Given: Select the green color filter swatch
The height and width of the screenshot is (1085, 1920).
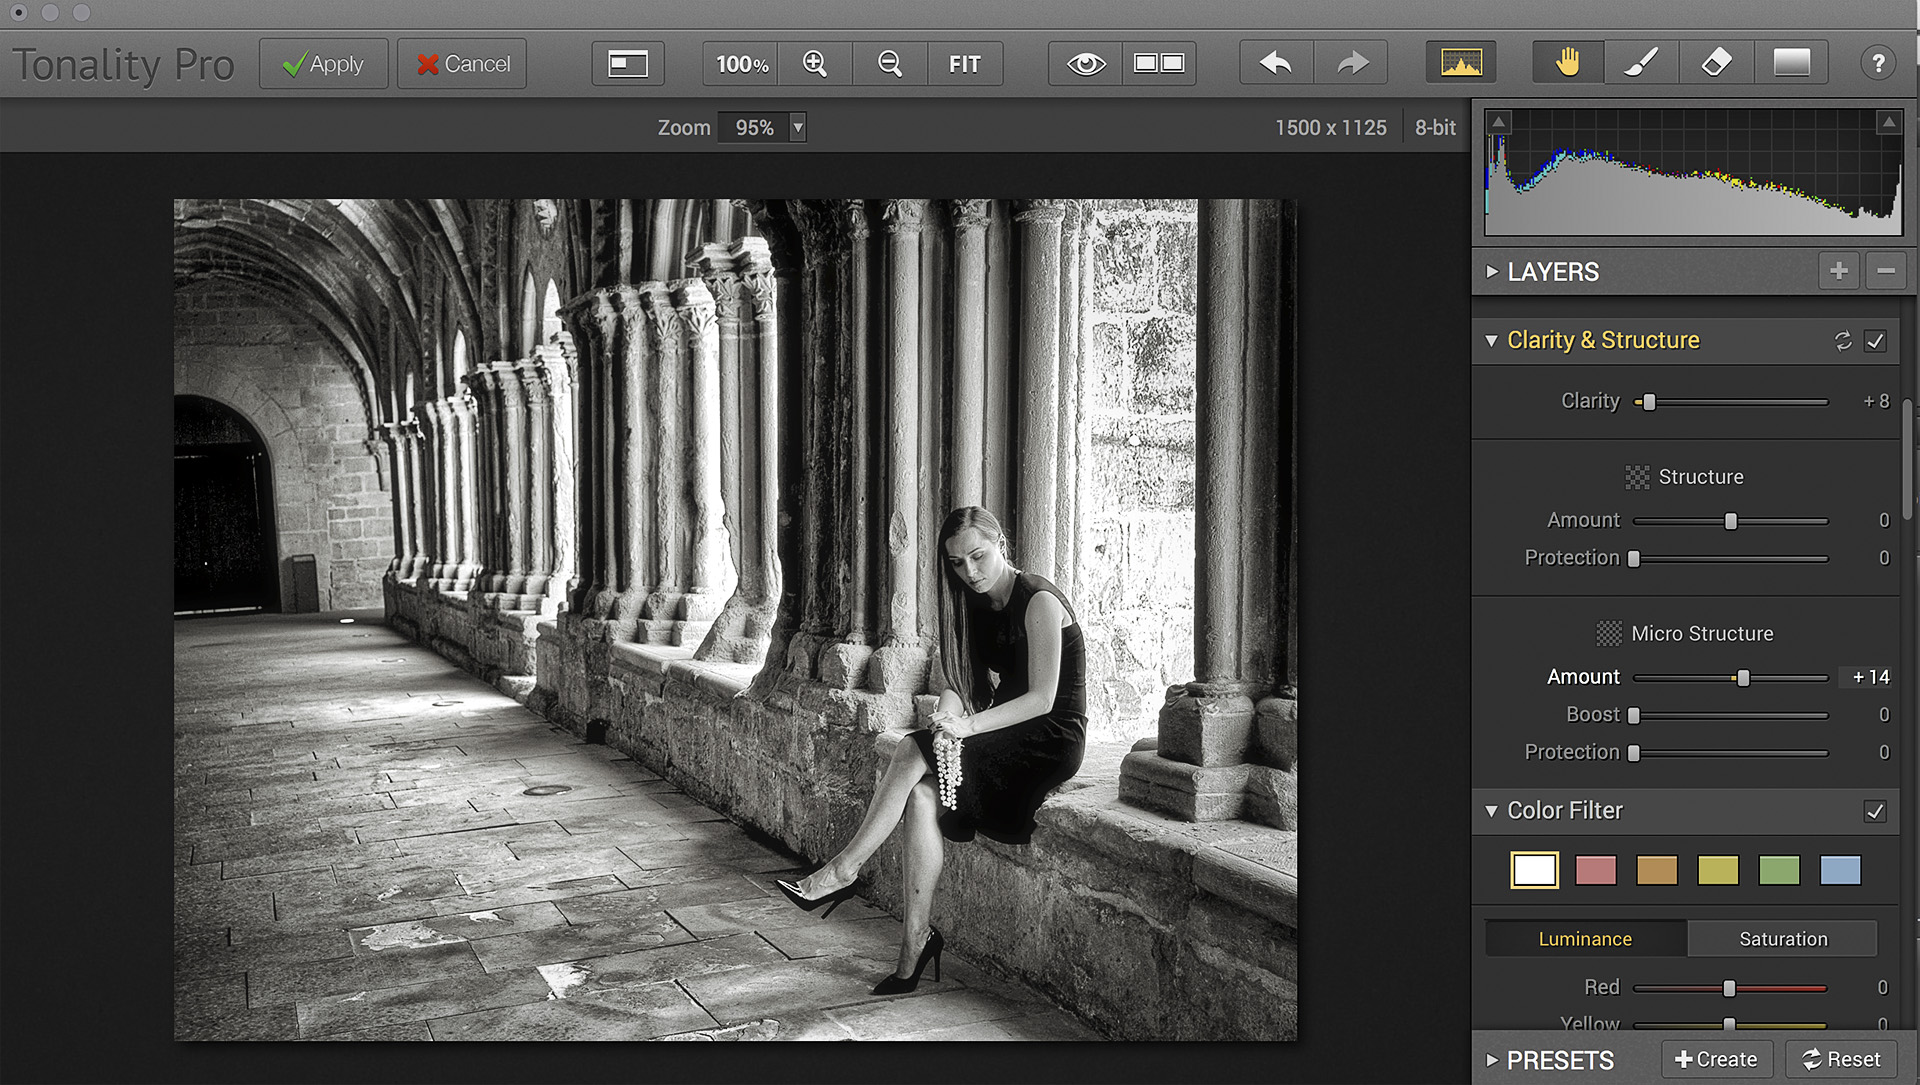Looking at the screenshot, I should click(x=1779, y=870).
